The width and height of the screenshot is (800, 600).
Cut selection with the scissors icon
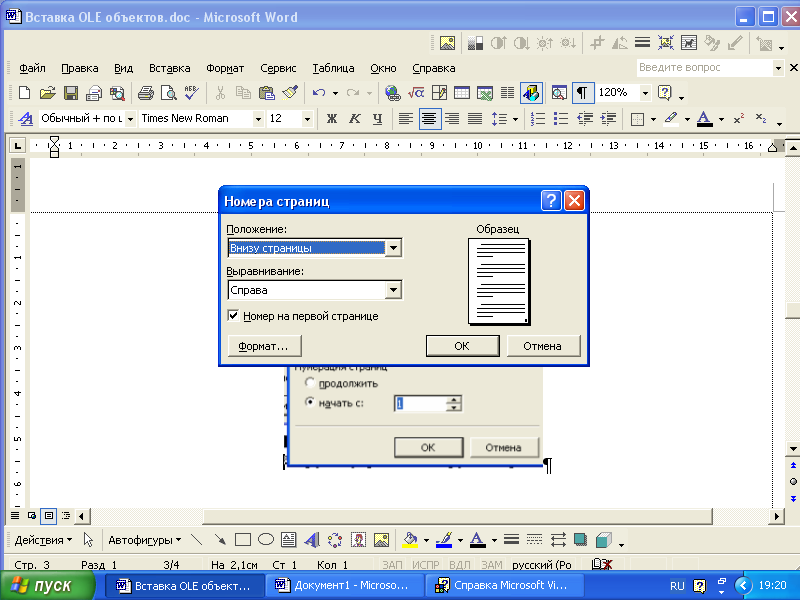pyautogui.click(x=220, y=93)
